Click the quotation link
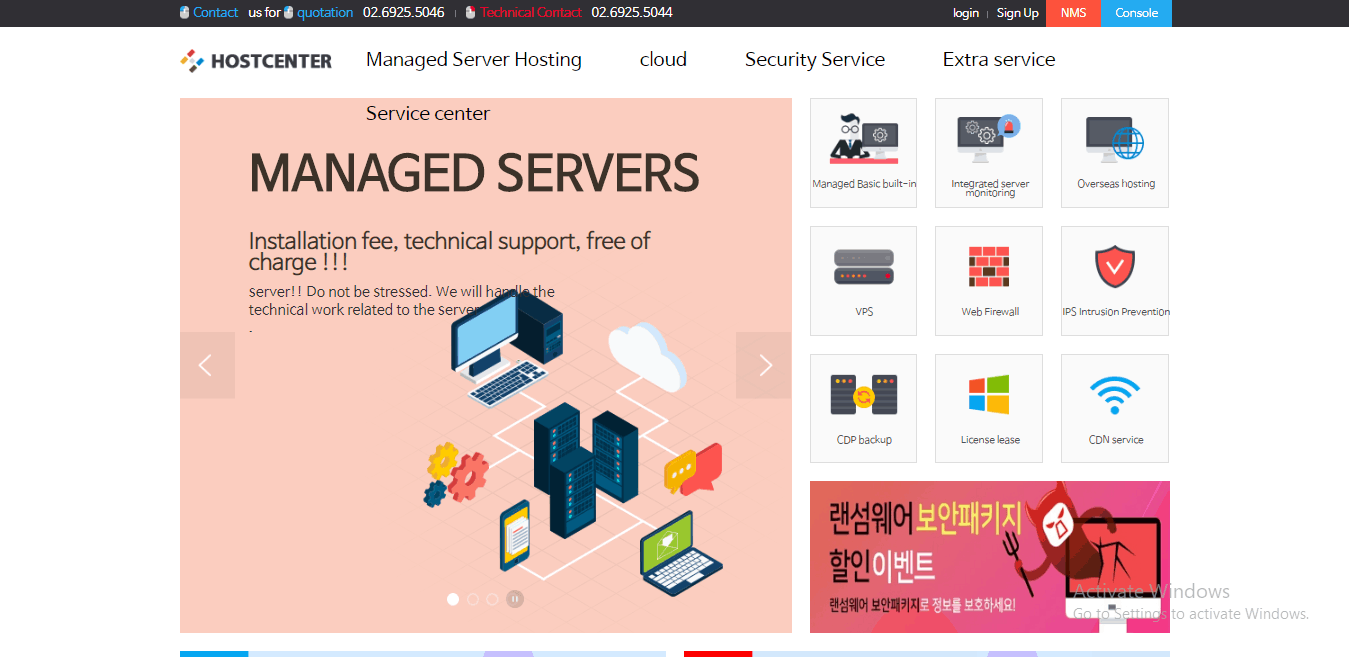The image size is (1349, 657). point(325,13)
